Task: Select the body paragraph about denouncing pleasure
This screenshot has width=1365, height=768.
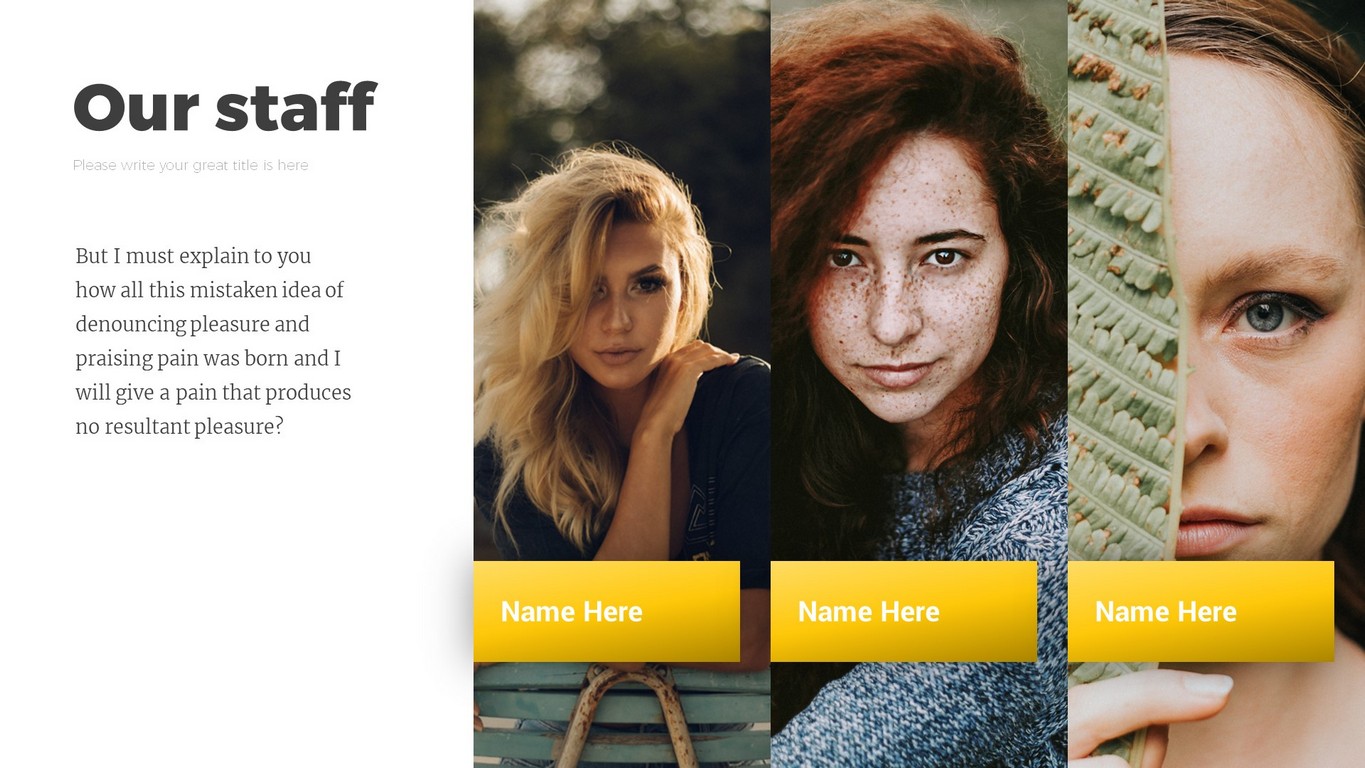Action: pyautogui.click(x=213, y=341)
